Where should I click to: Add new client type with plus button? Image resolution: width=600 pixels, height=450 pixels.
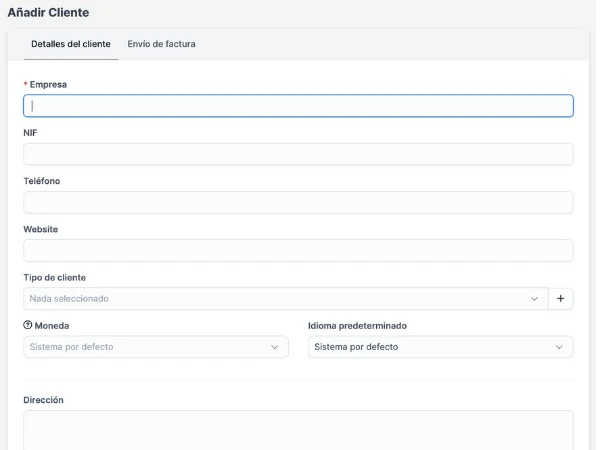coord(561,298)
